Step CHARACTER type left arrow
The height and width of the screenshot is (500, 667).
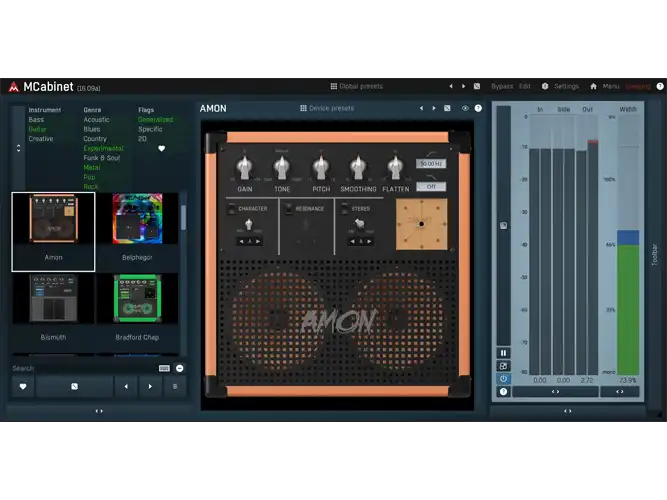pos(241,241)
